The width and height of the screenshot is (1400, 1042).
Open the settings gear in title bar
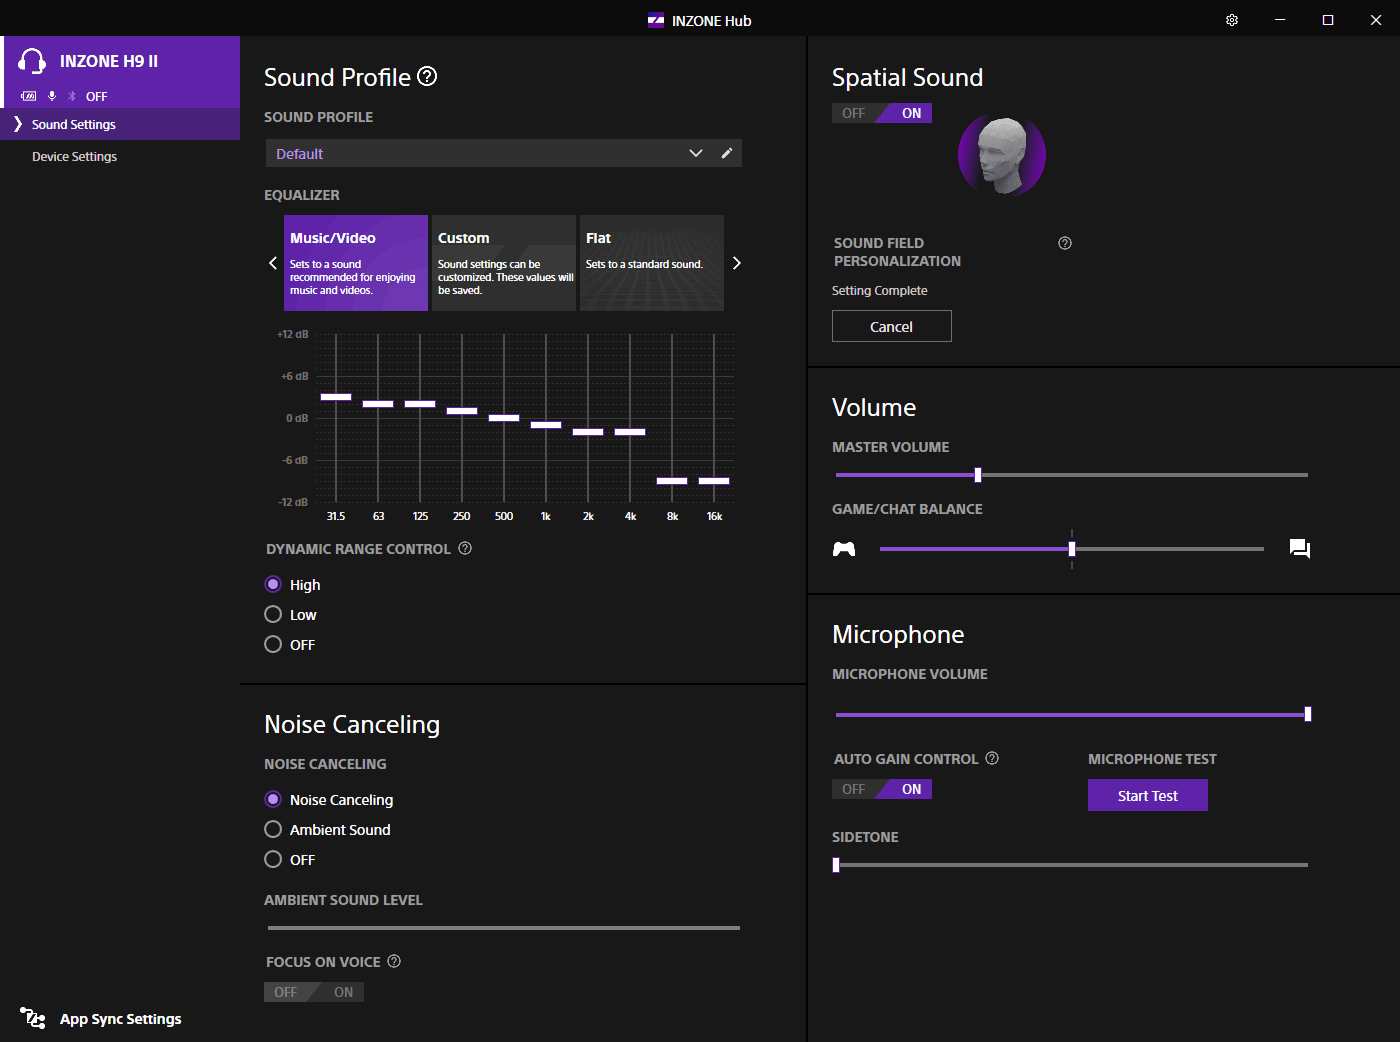[1232, 20]
